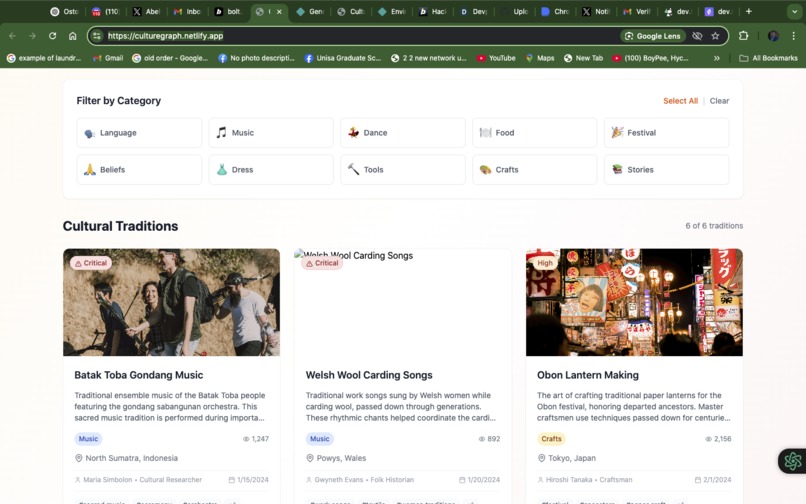Reload the CultureGraph page
Viewport: 806px width, 504px height.
(x=52, y=36)
